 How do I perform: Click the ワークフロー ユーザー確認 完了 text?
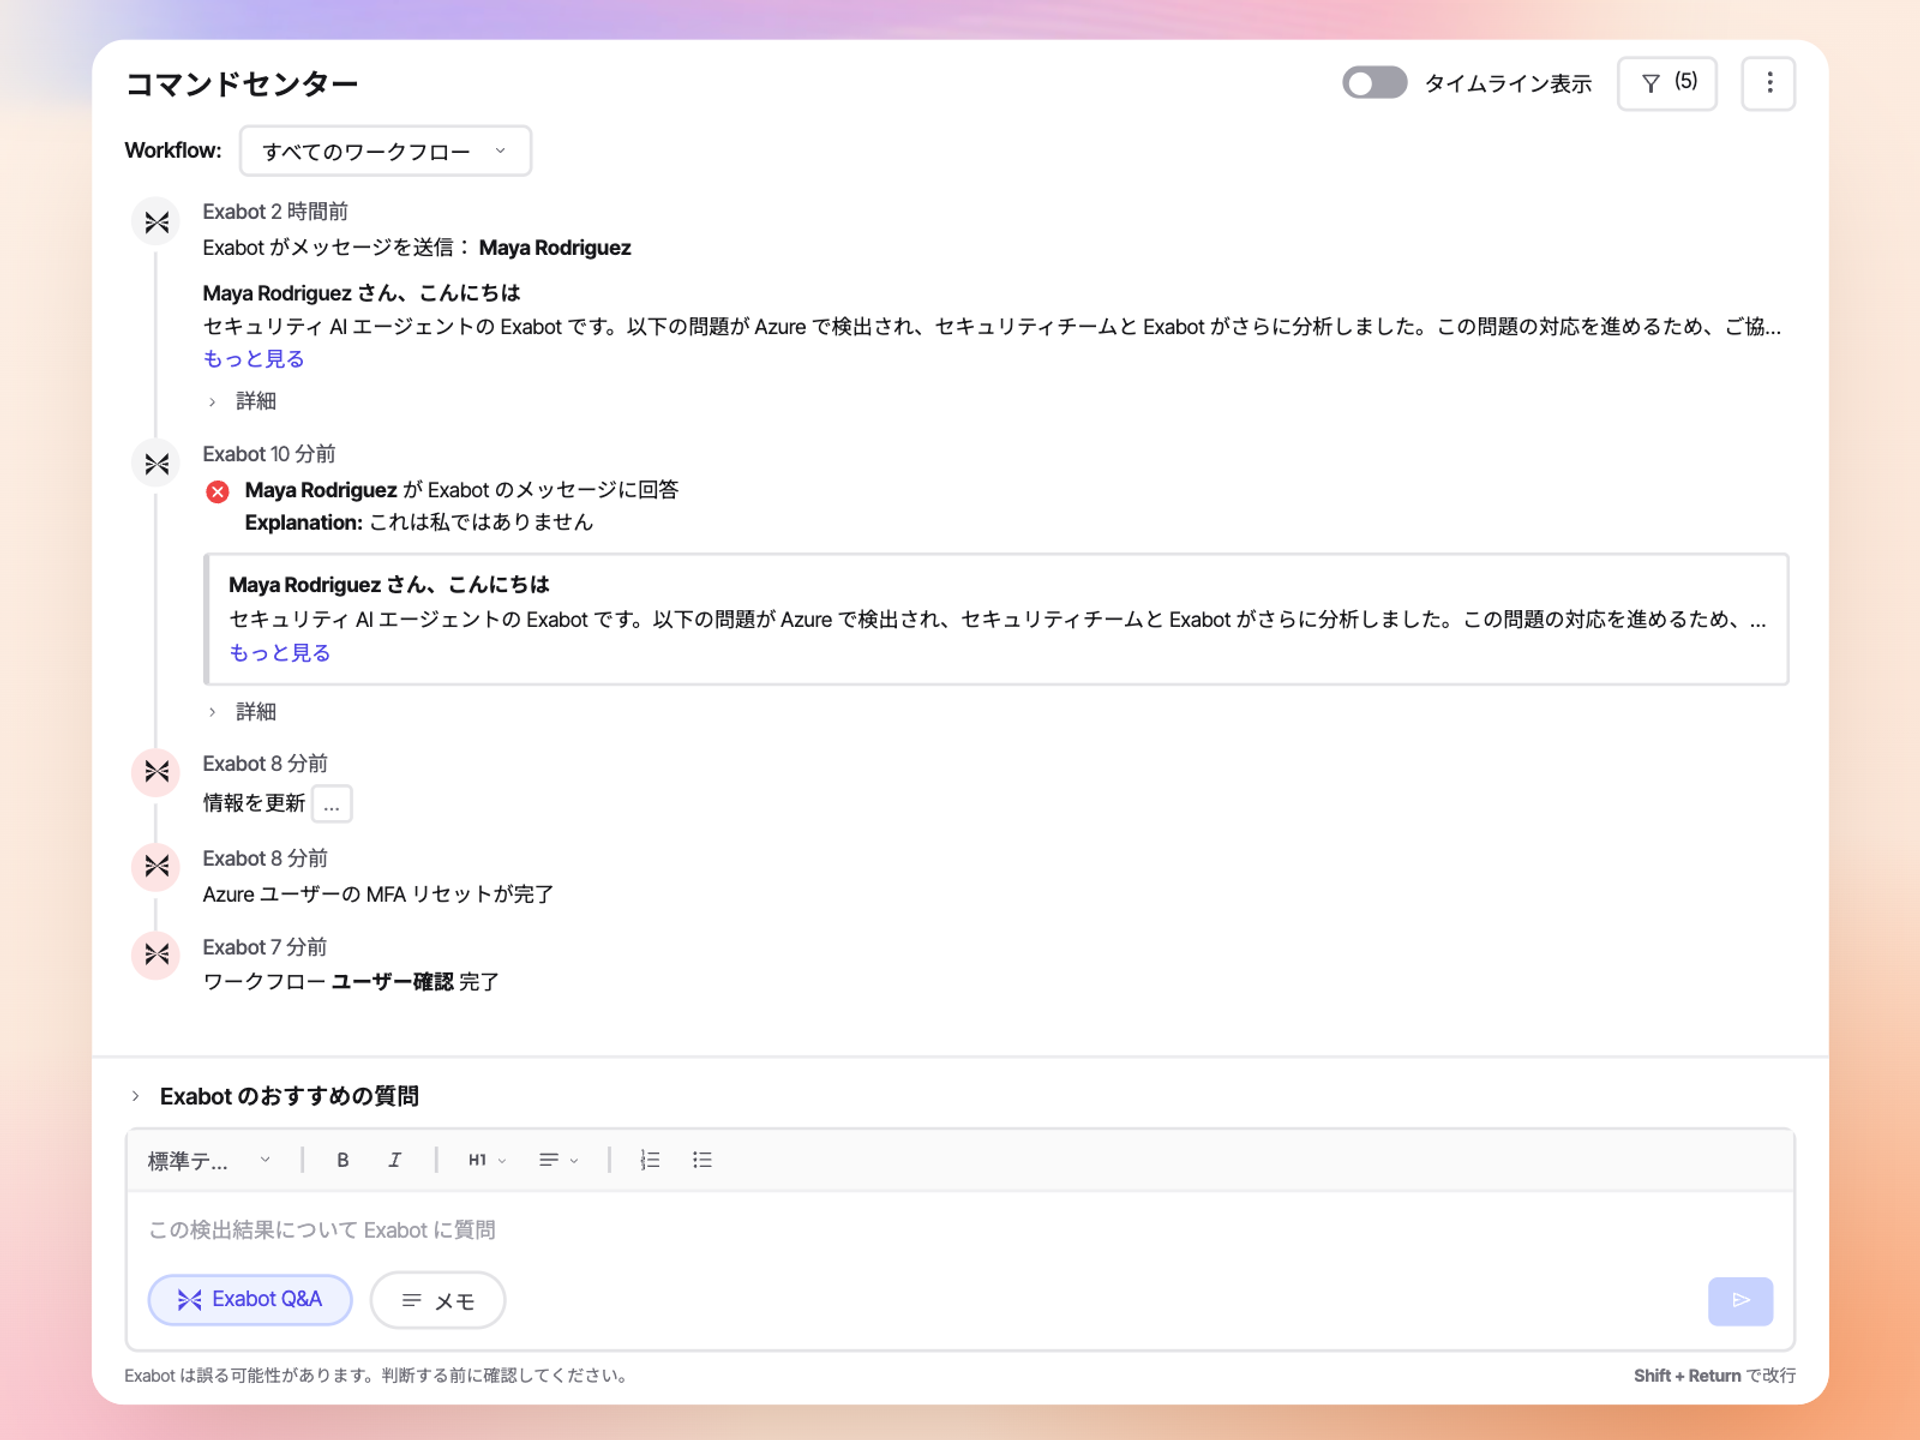coord(351,983)
